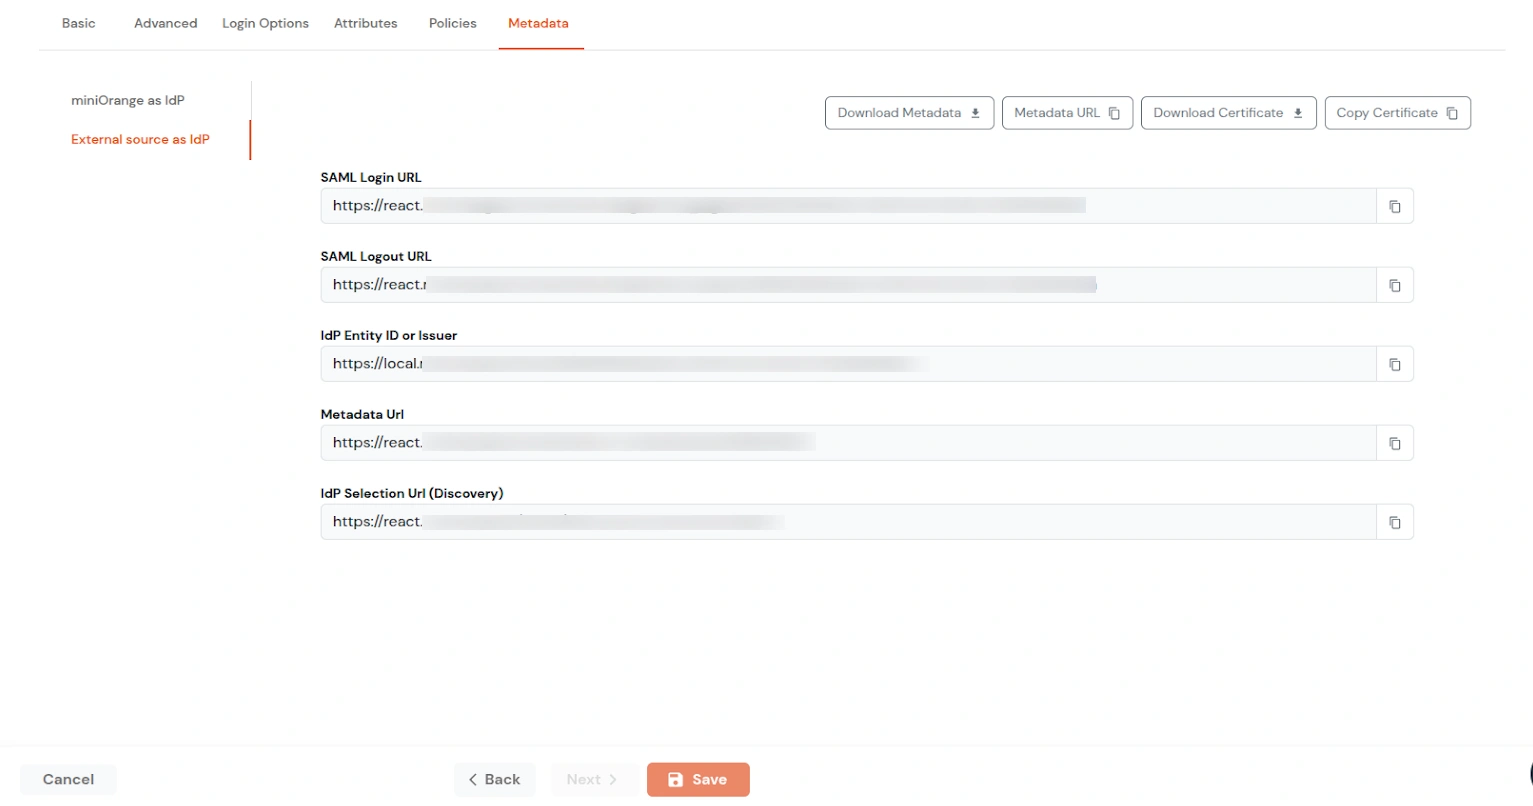This screenshot has height=806, width=1533.
Task: Open the Advanced tab
Action: click(x=165, y=23)
